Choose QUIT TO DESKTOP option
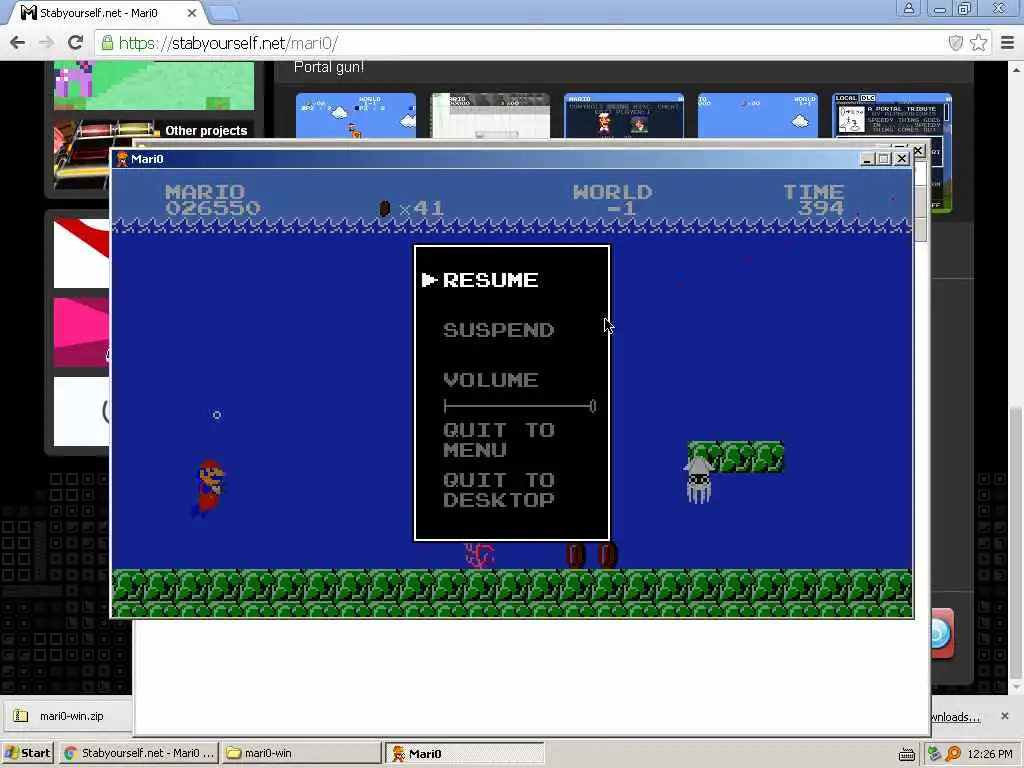This screenshot has height=768, width=1024. coord(498,490)
